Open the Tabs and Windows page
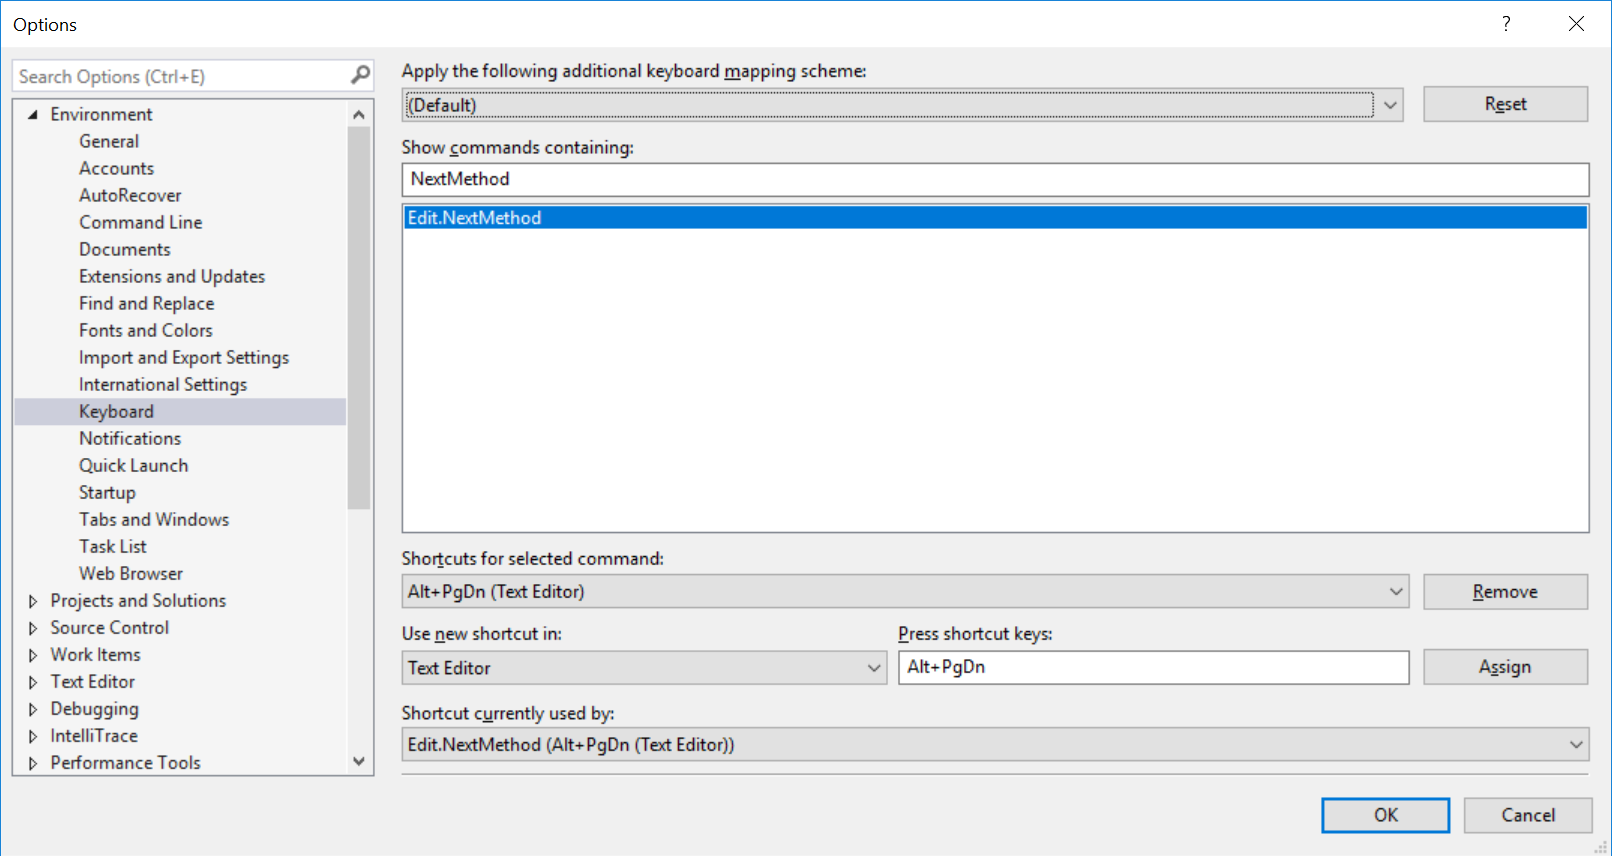Screen dimensions: 1612x856 [154, 520]
